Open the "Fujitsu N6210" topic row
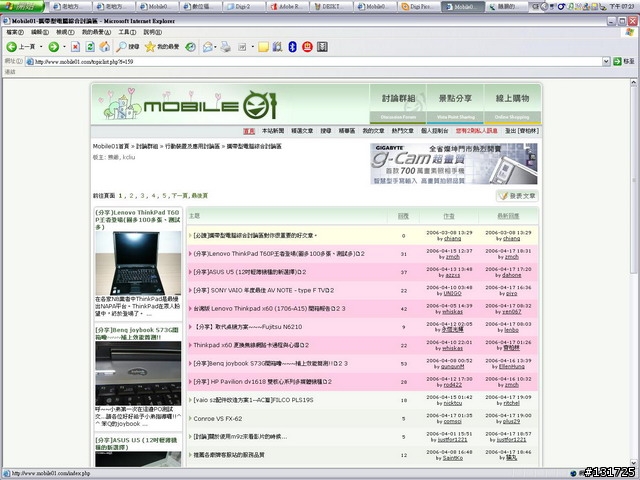This screenshot has height=480, width=640. click(x=247, y=327)
